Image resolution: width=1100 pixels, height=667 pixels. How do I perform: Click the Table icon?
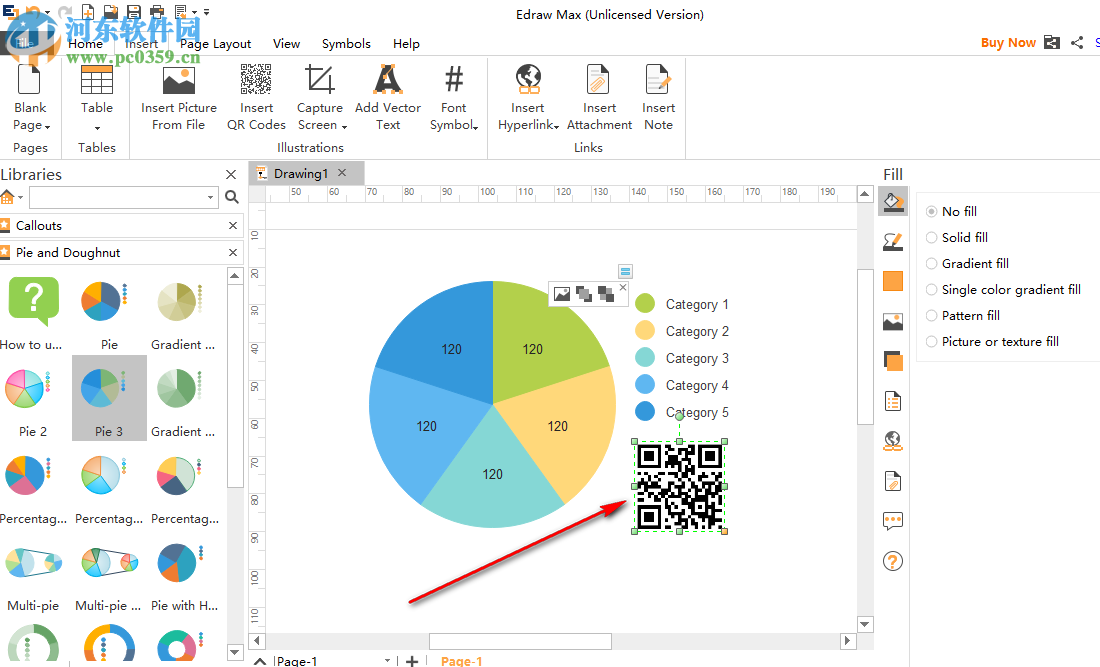pyautogui.click(x=97, y=79)
